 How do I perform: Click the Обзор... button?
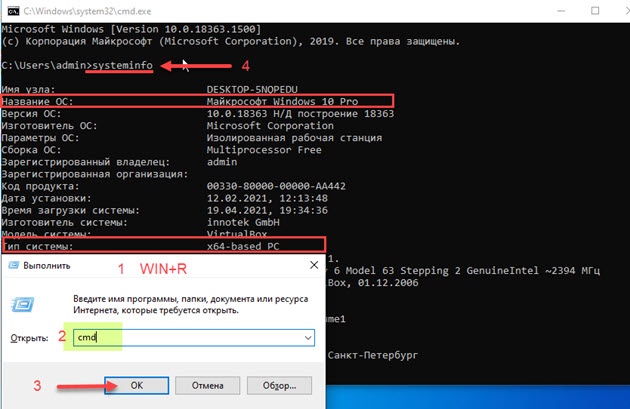click(279, 386)
